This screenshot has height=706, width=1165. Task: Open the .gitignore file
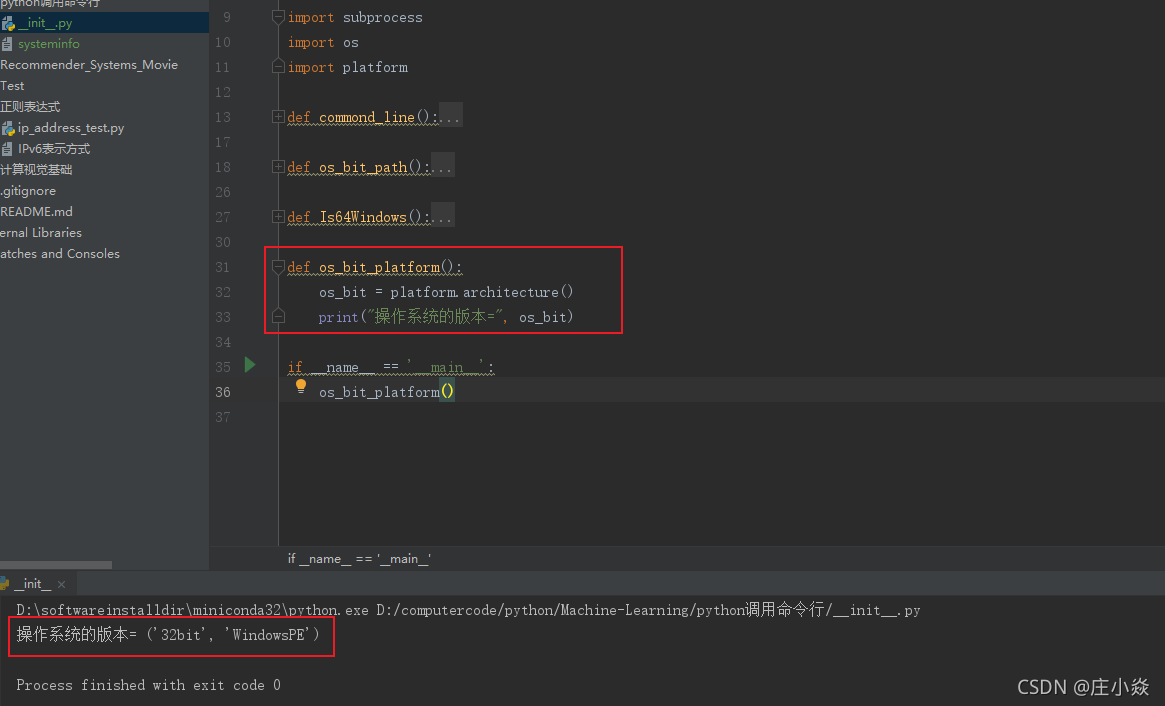pos(28,190)
